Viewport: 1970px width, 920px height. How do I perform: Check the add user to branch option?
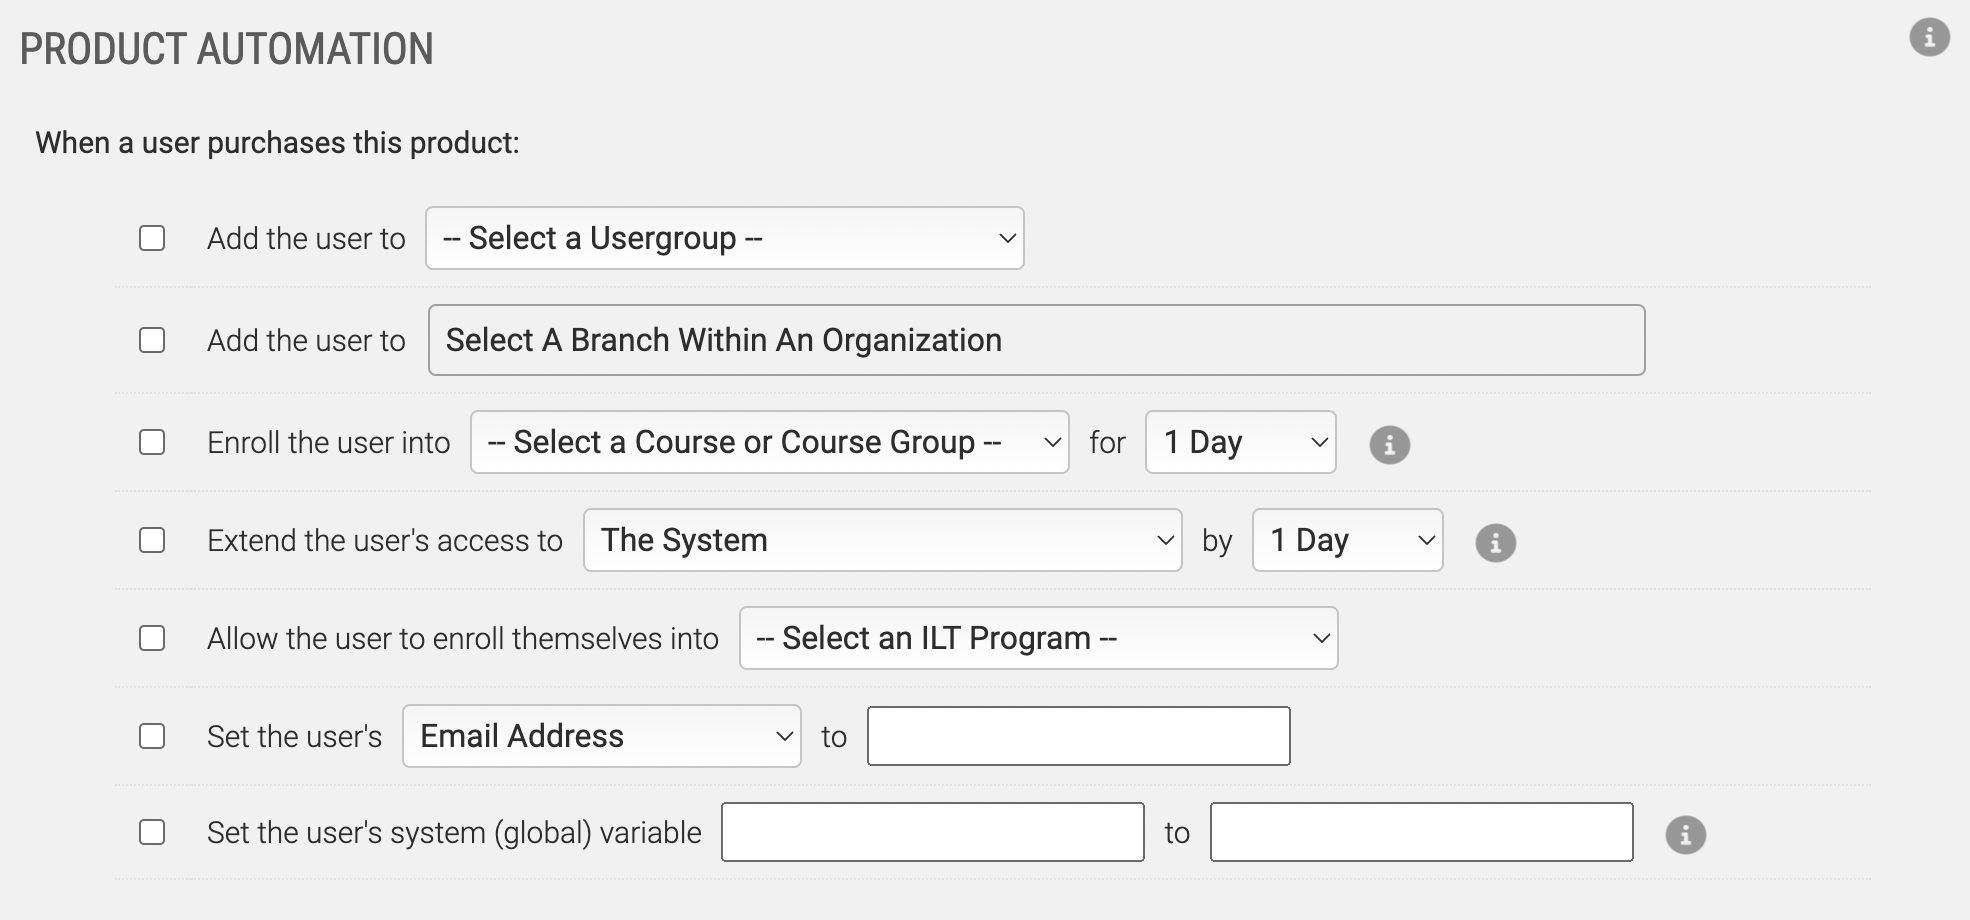[152, 340]
